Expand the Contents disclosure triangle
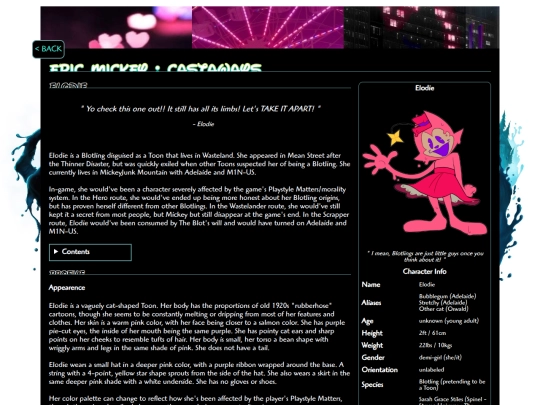Viewport: 540px width, 405px height. [x=56, y=252]
